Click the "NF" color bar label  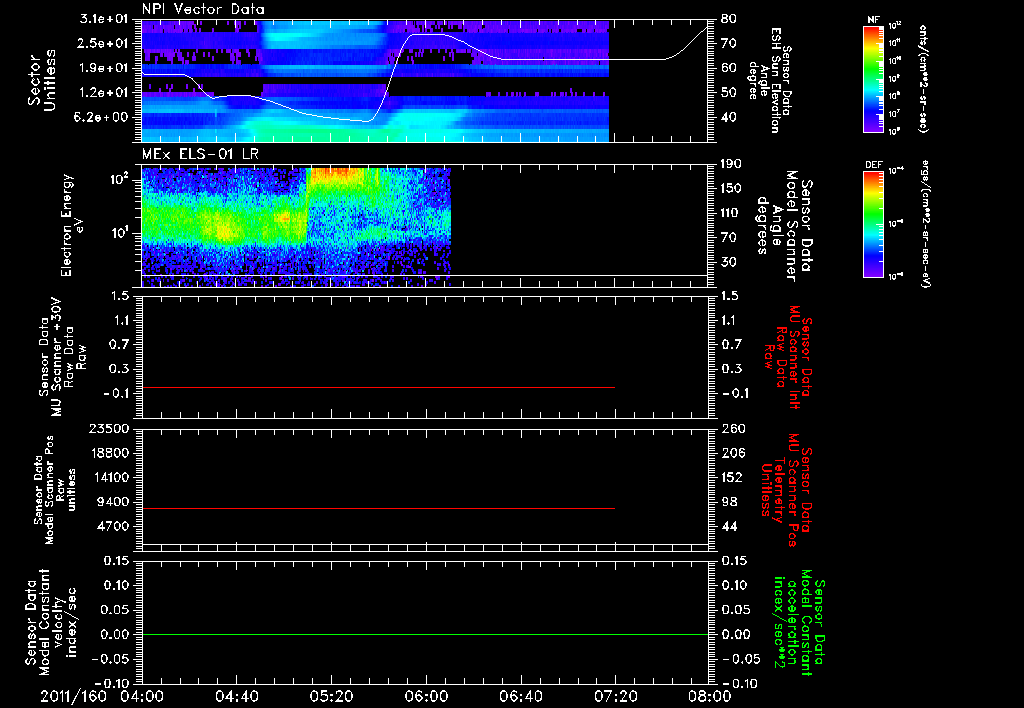click(874, 20)
